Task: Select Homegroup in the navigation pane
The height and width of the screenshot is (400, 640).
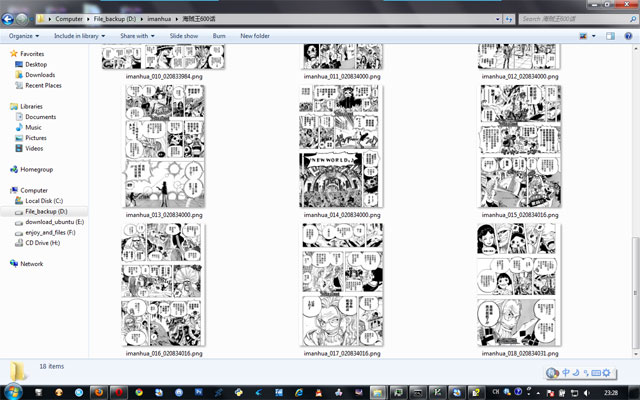Action: tap(36, 169)
